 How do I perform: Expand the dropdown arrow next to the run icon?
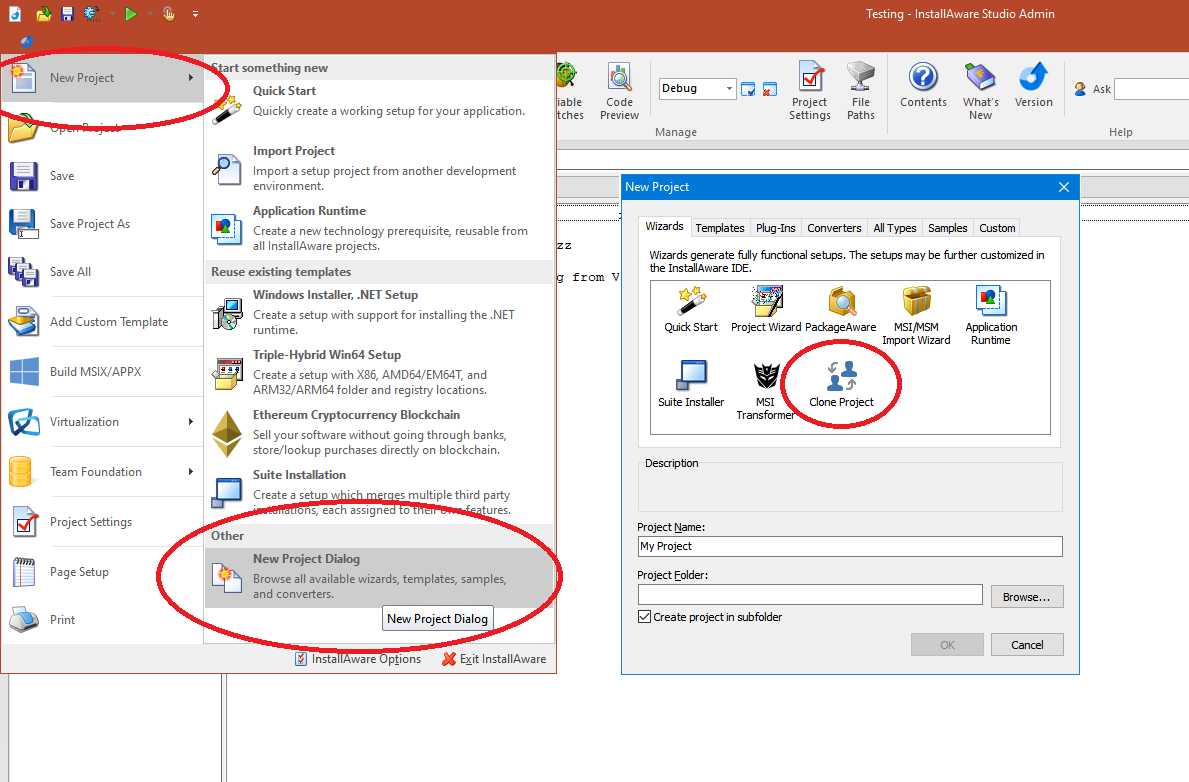[x=150, y=14]
